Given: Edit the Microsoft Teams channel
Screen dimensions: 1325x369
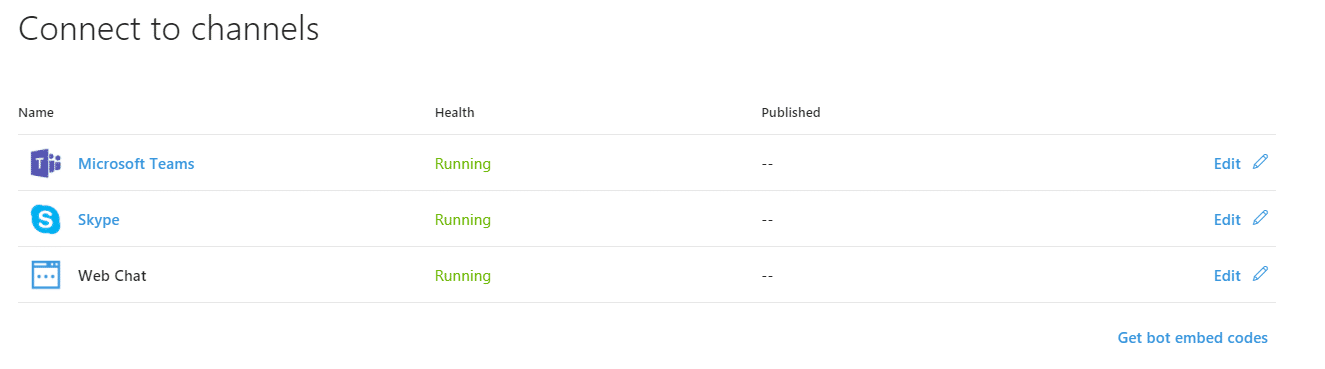Looking at the screenshot, I should [1227, 164].
